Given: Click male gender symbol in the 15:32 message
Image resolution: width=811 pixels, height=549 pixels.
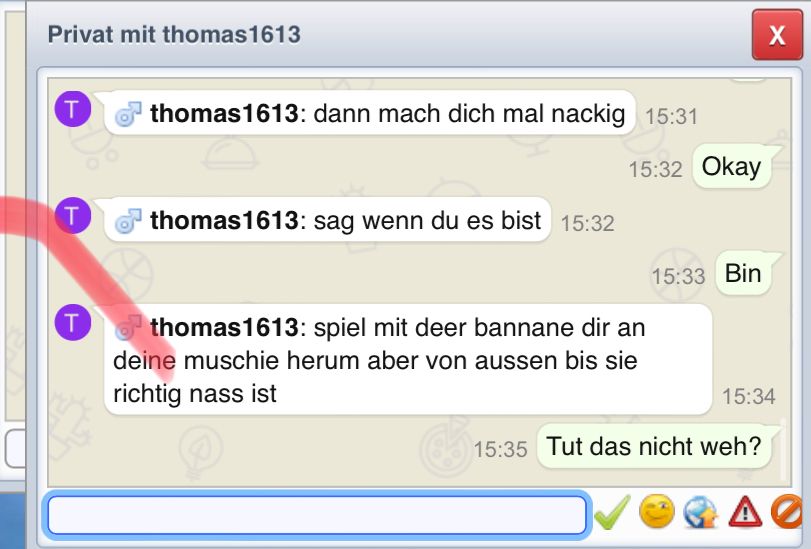Looking at the screenshot, I should [x=128, y=221].
